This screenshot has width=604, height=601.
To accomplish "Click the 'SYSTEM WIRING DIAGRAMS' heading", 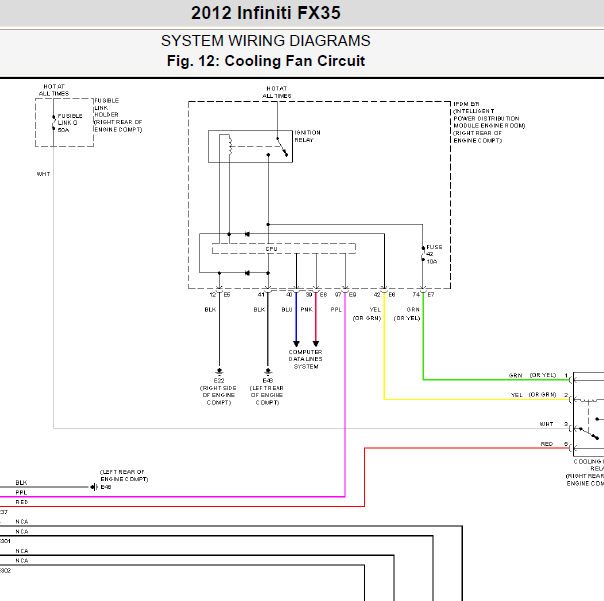I will click(x=266, y=41).
